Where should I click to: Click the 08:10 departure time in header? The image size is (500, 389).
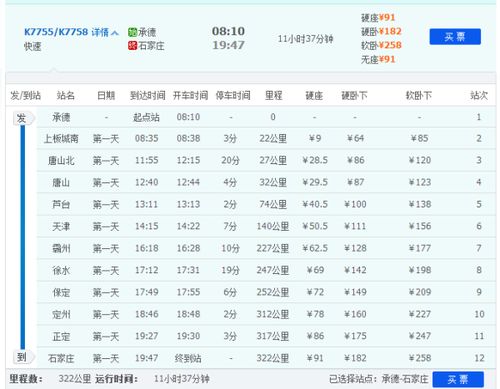point(229,31)
